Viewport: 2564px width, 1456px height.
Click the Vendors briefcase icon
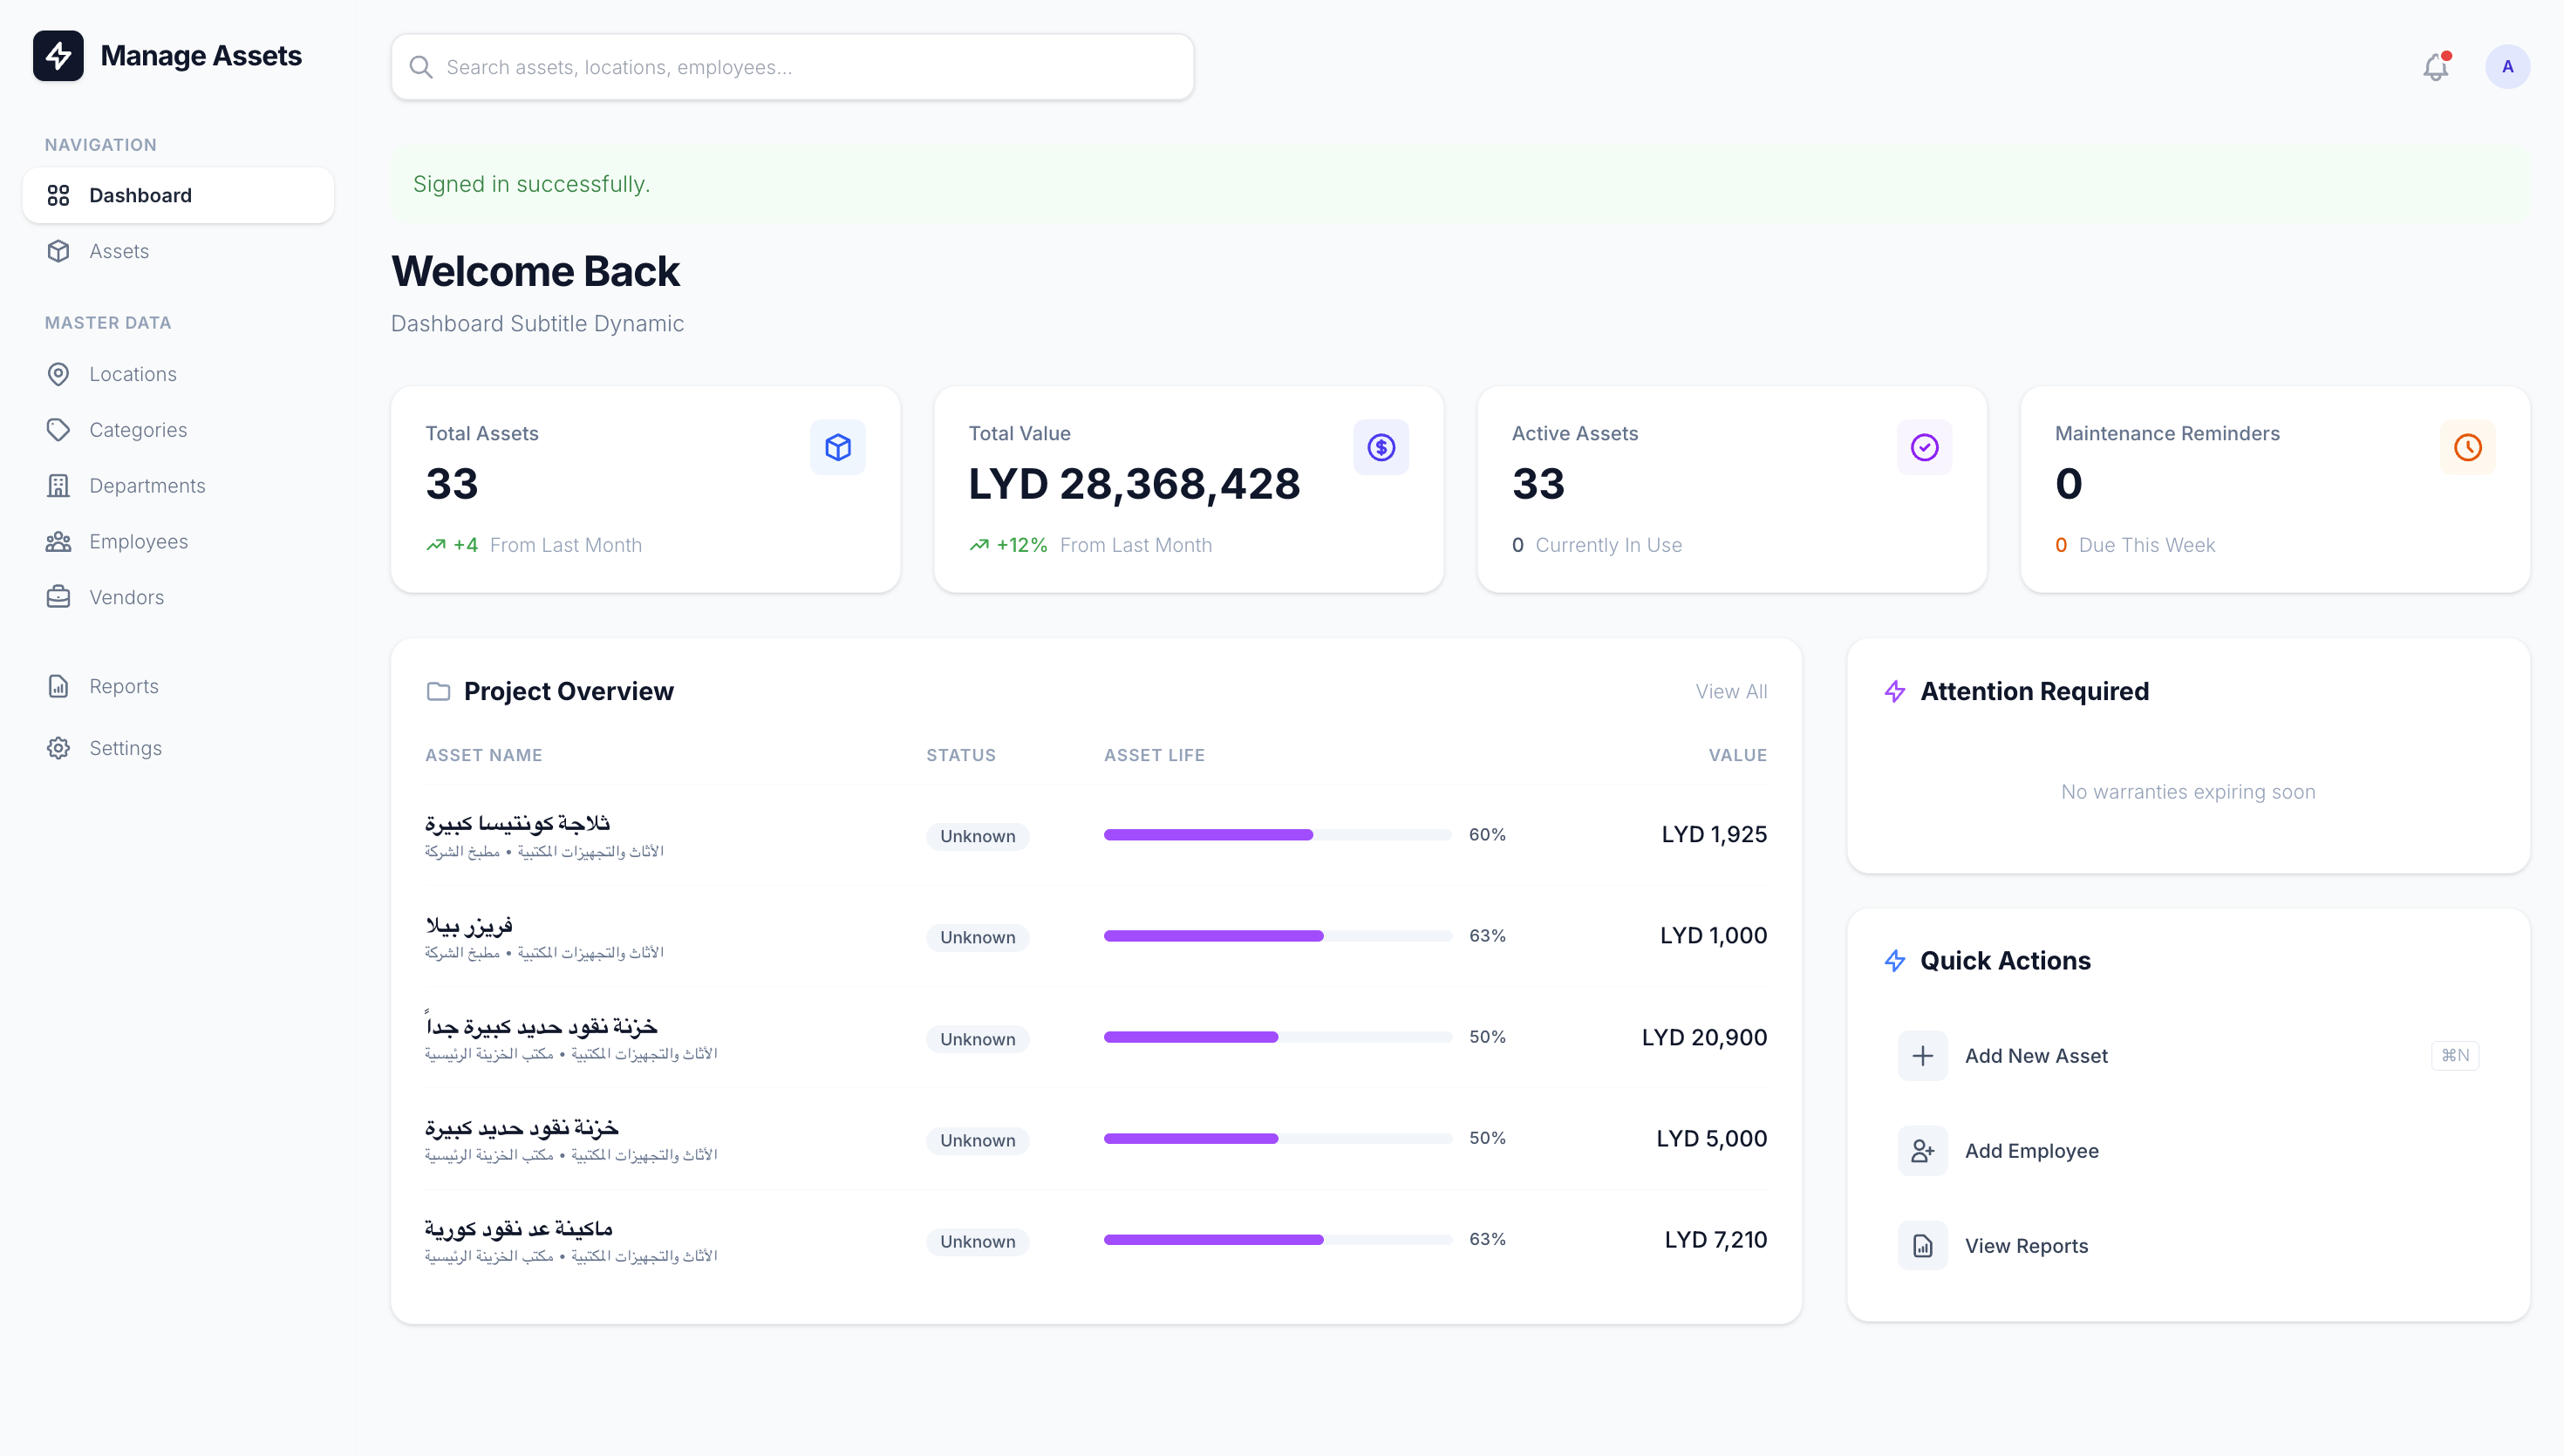pyautogui.click(x=58, y=596)
